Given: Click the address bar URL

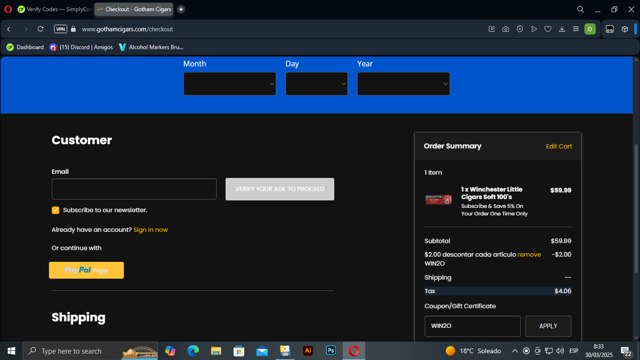Looking at the screenshot, I should (127, 29).
